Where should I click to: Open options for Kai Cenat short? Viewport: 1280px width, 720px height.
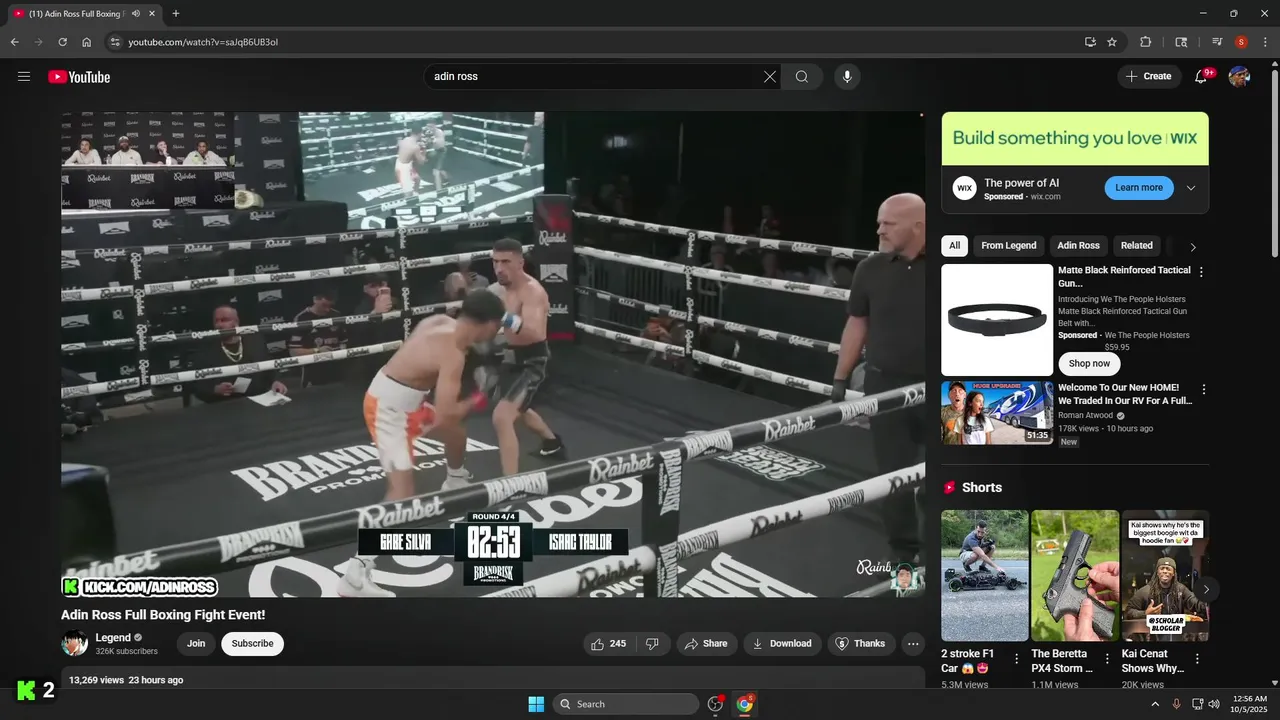(1199, 659)
